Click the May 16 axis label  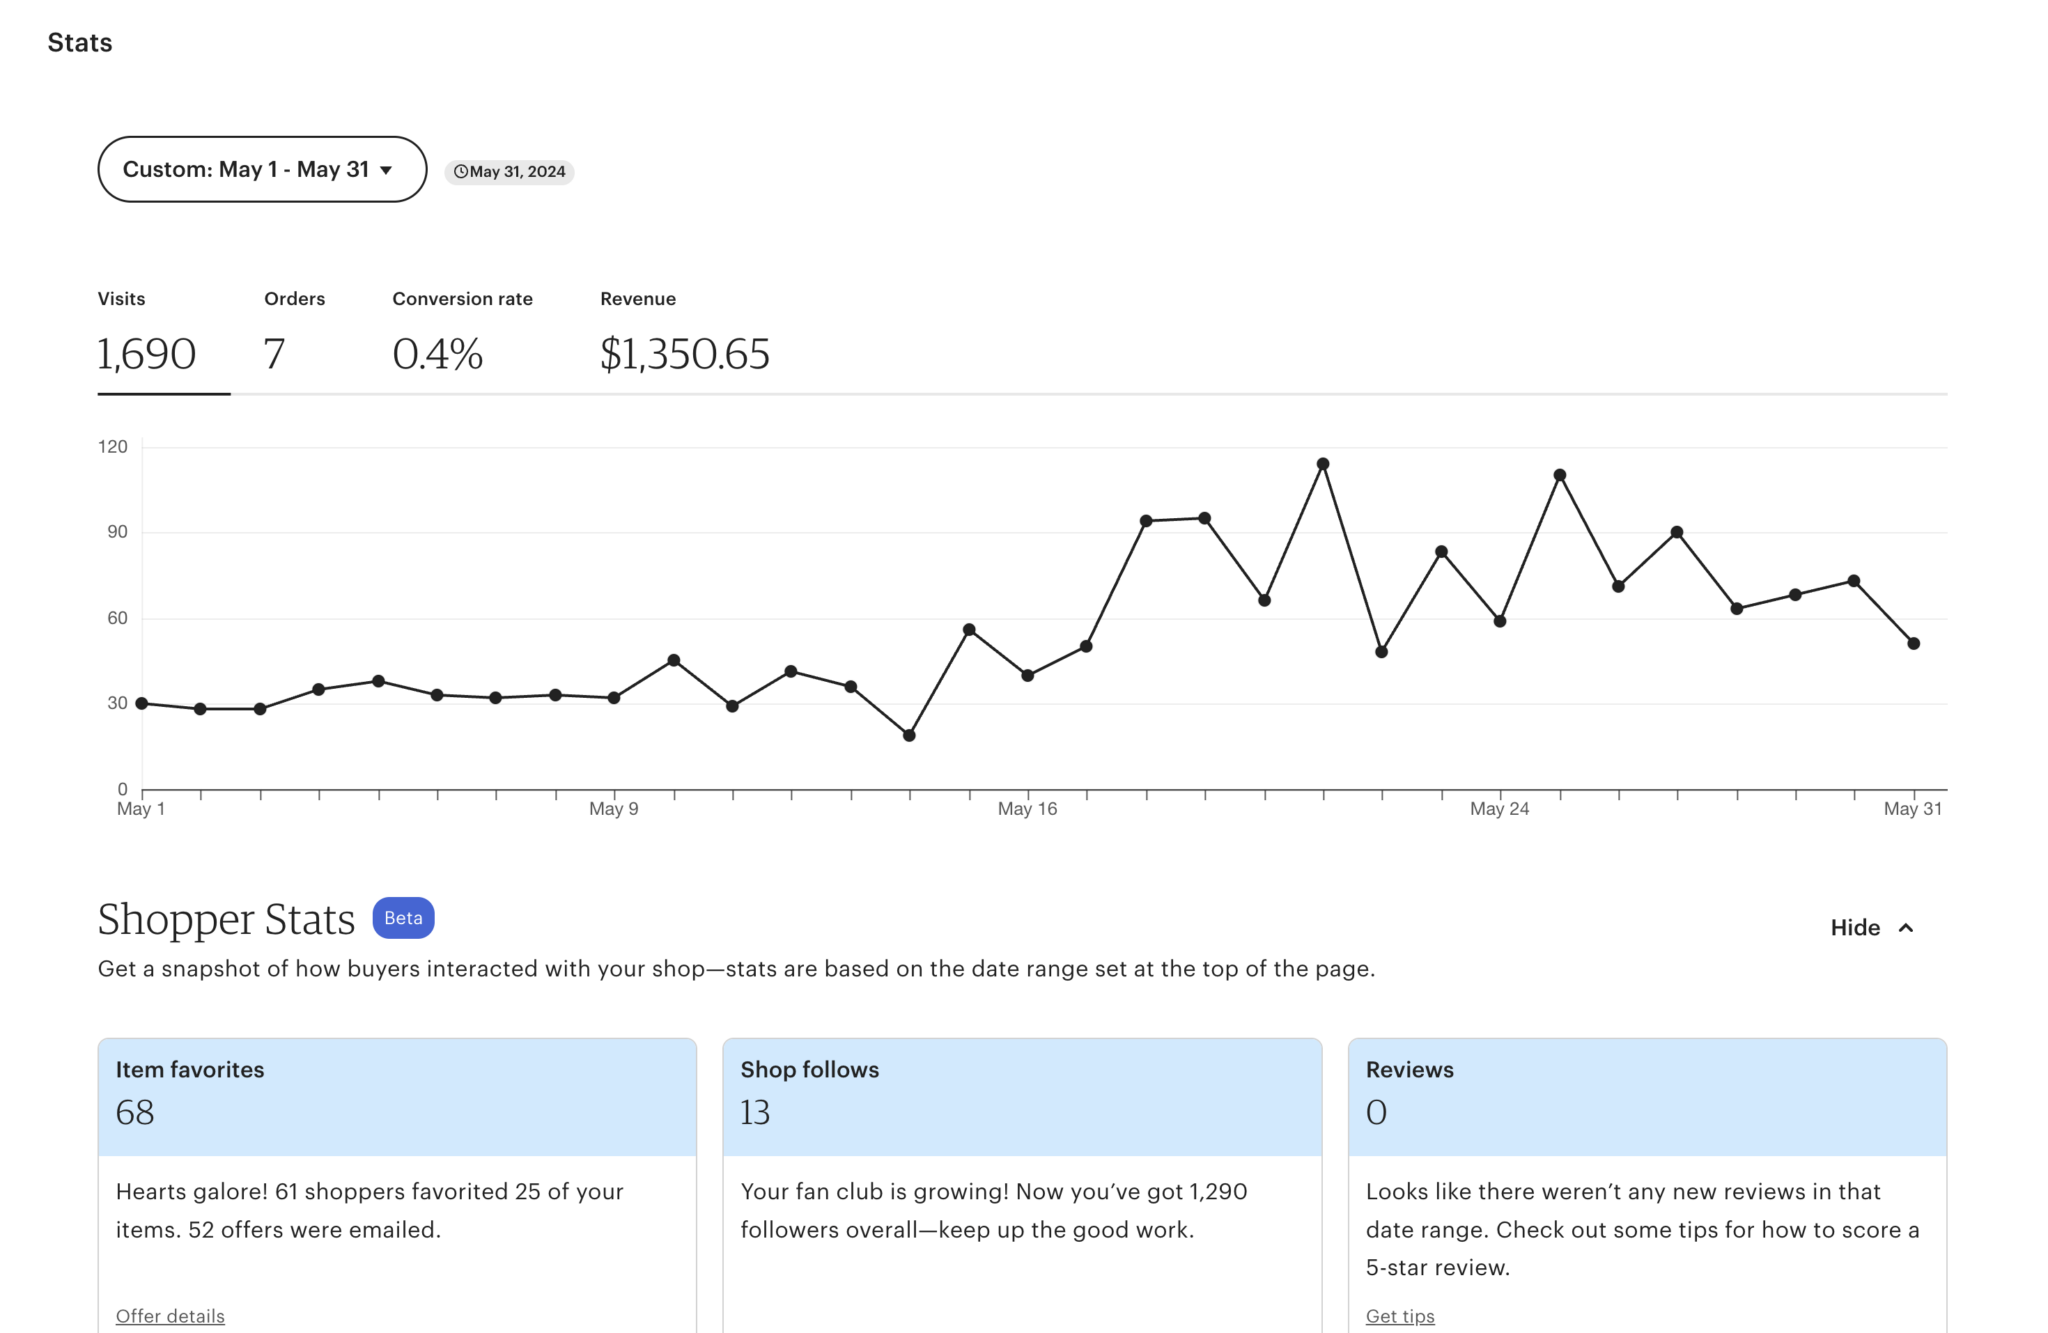[x=1027, y=808]
